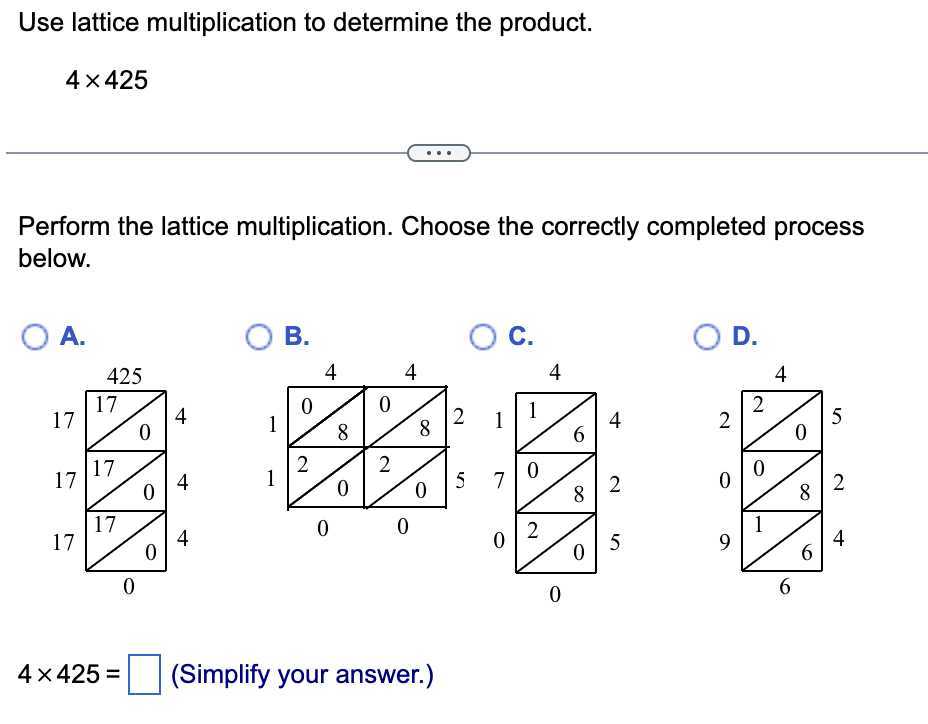Expand the ellipsis divider control
The height and width of the screenshot is (724, 928).
pyautogui.click(x=439, y=152)
